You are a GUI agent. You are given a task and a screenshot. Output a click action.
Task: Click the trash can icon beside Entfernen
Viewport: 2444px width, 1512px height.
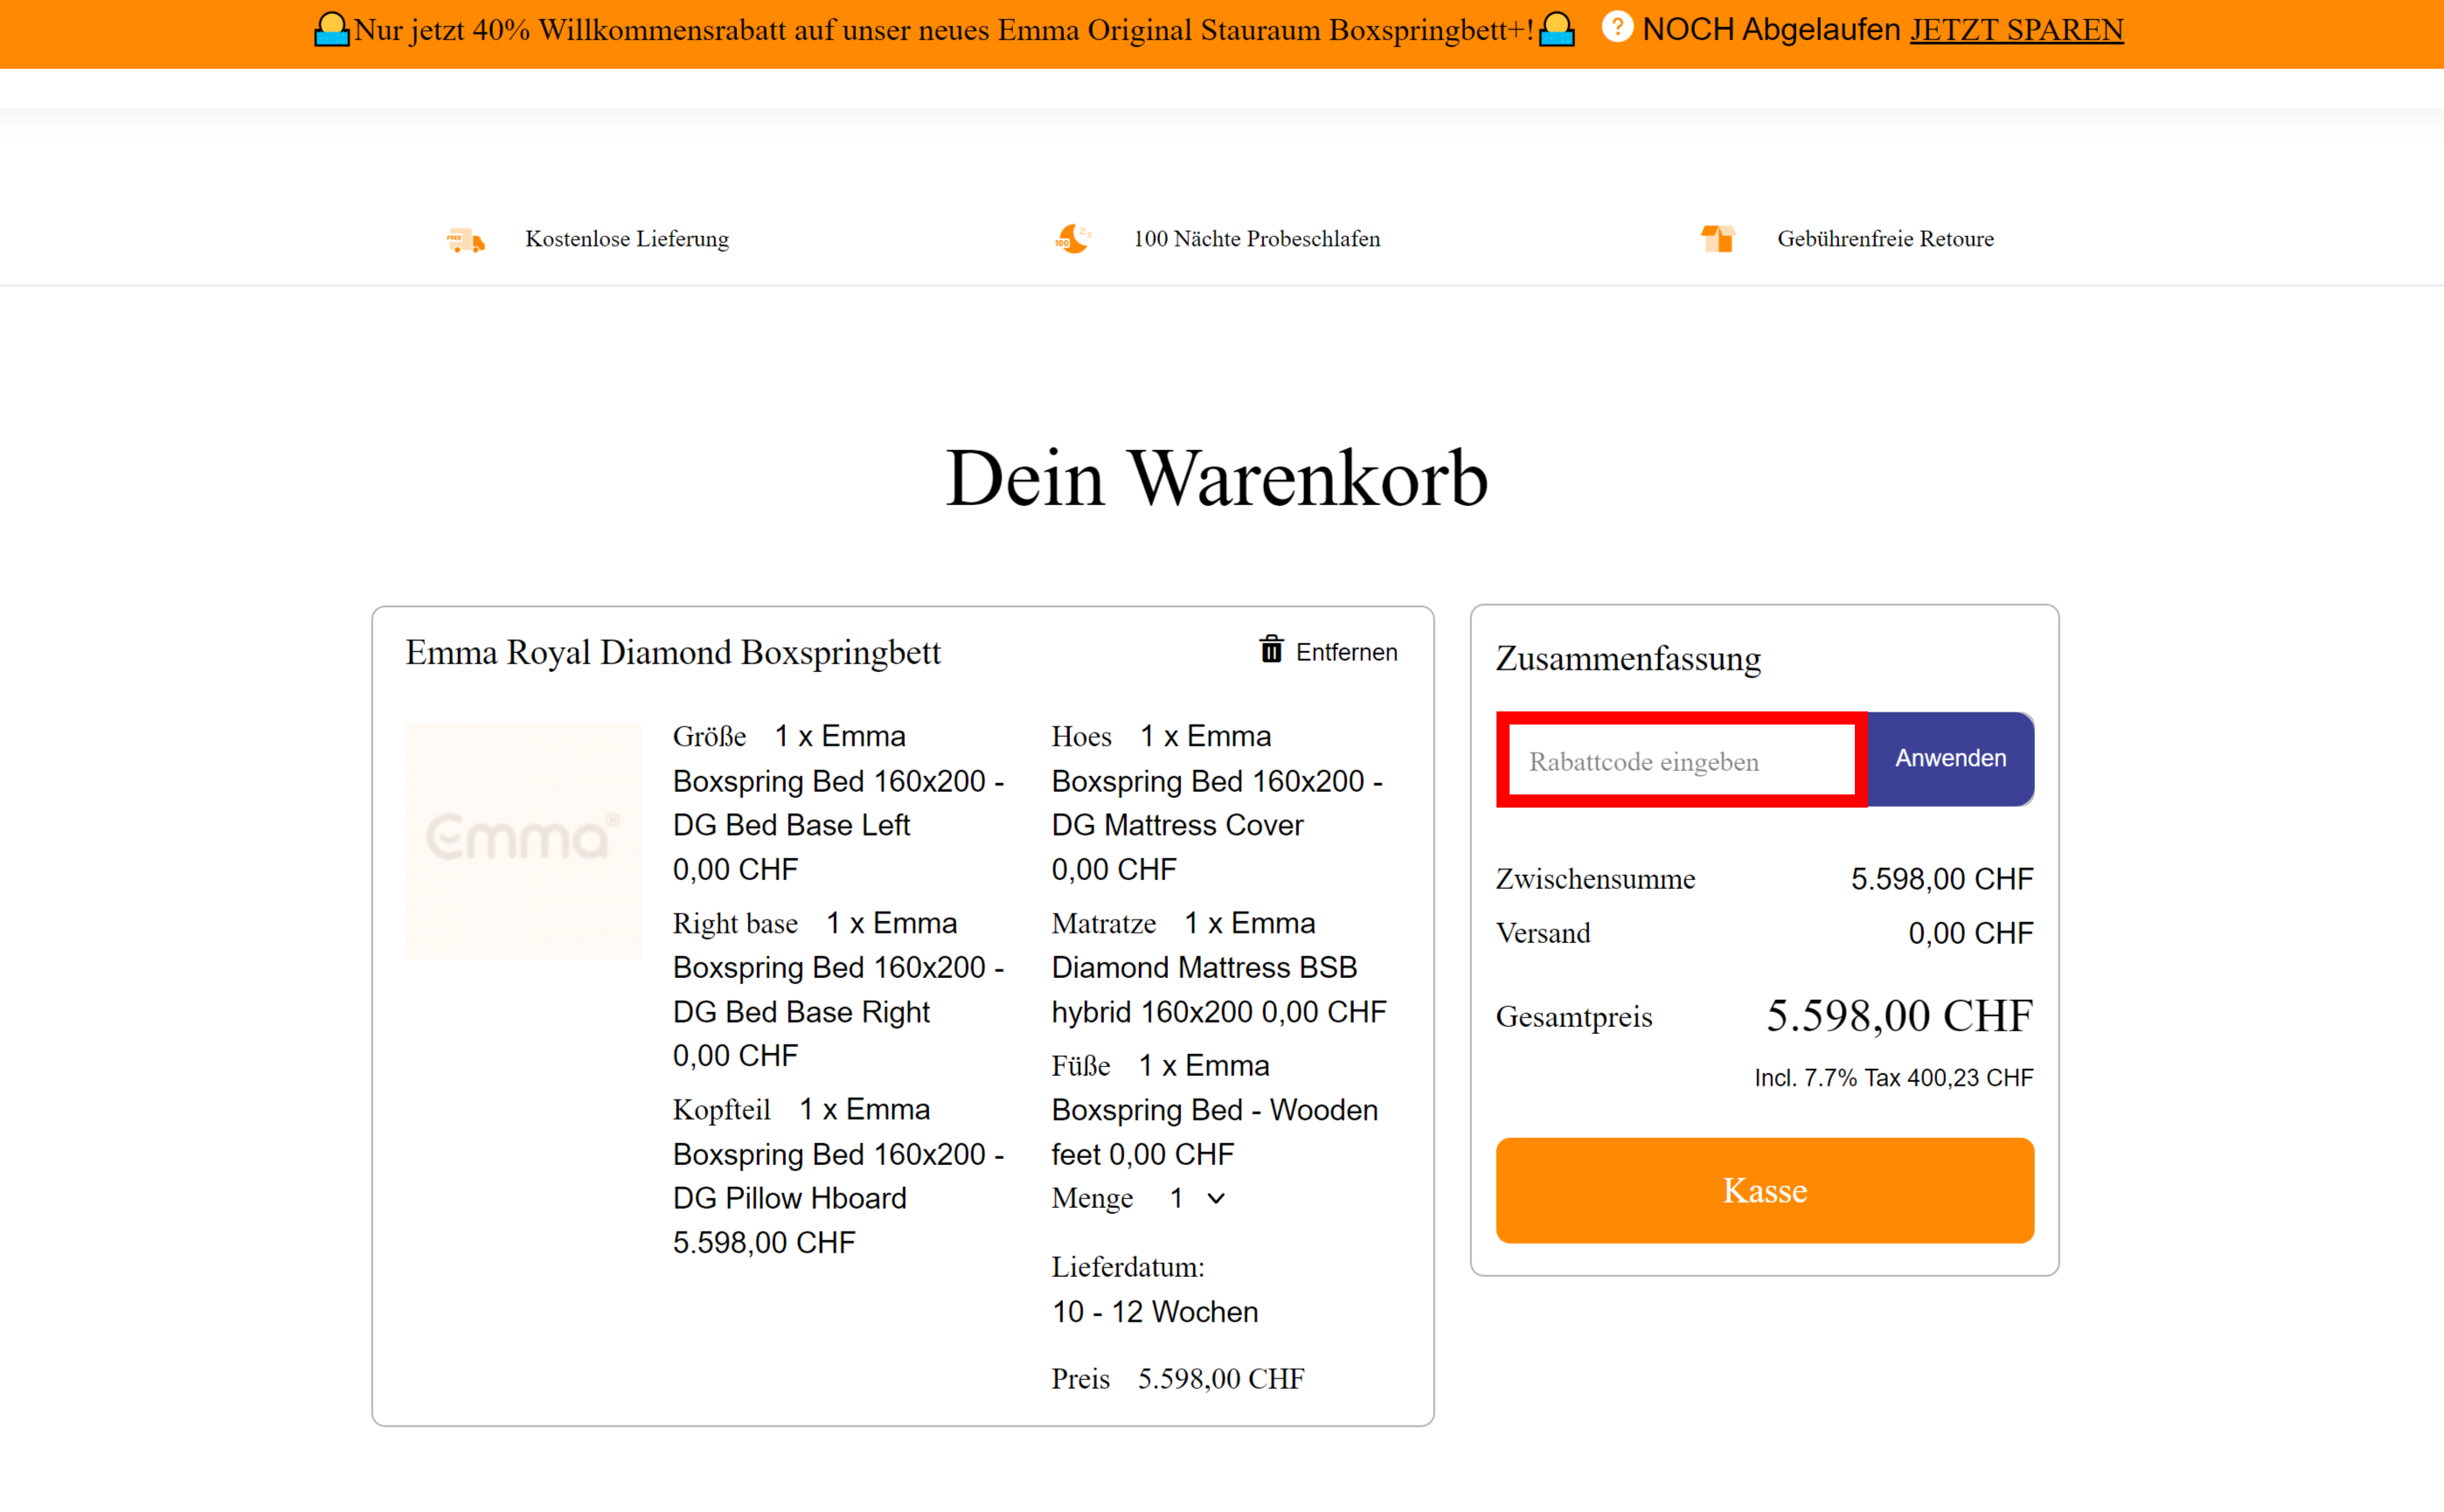[1271, 649]
